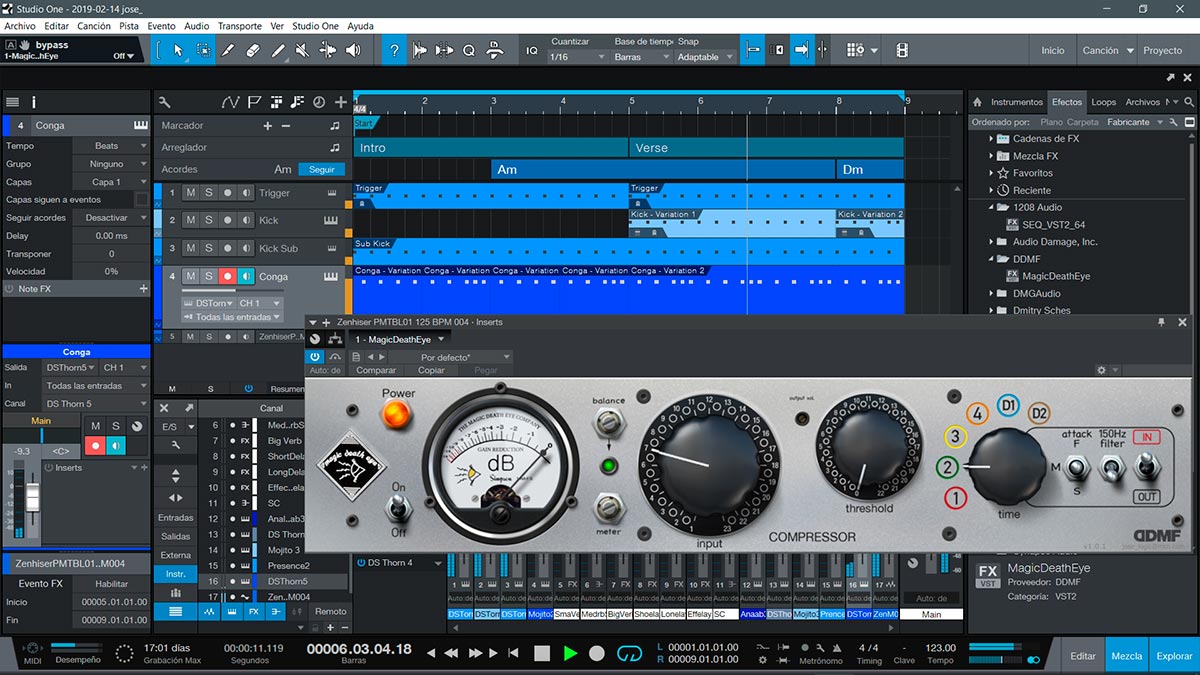Open the Ayuda menu
The image size is (1200, 675).
pyautogui.click(x=360, y=26)
